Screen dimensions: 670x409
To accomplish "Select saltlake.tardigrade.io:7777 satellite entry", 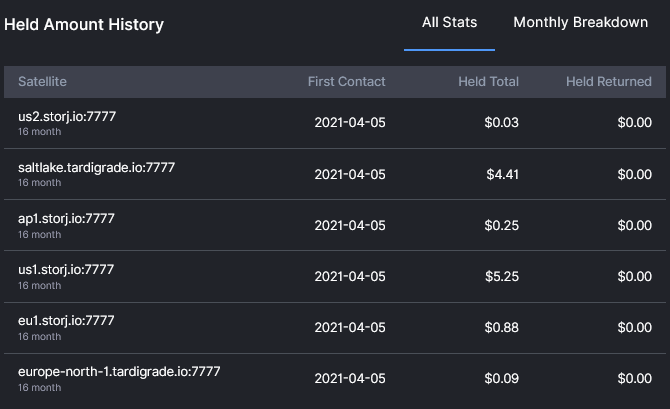I will pos(335,174).
